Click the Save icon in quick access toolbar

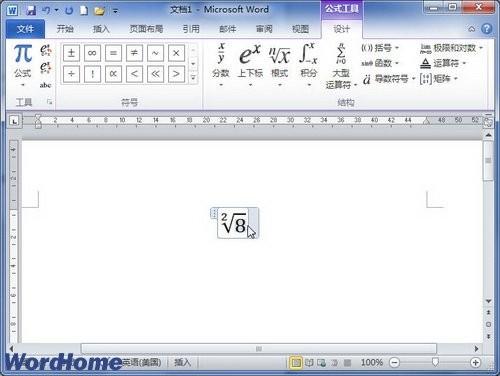[31, 10]
